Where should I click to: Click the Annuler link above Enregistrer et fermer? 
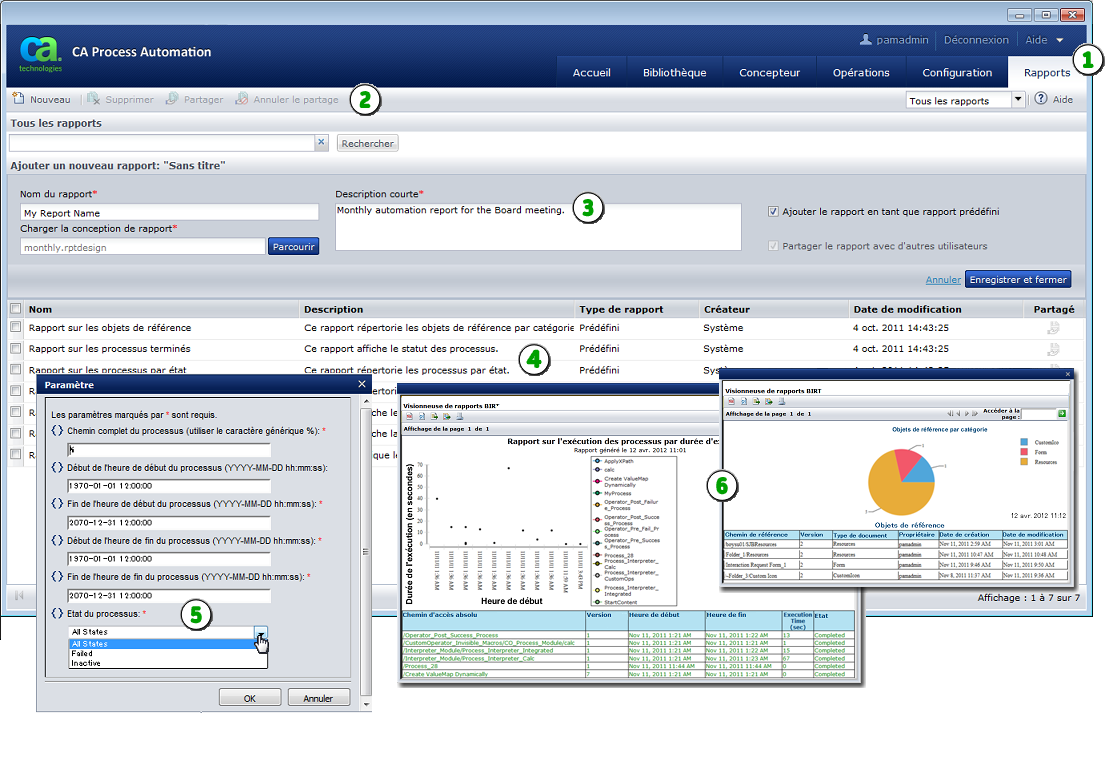[x=943, y=279]
